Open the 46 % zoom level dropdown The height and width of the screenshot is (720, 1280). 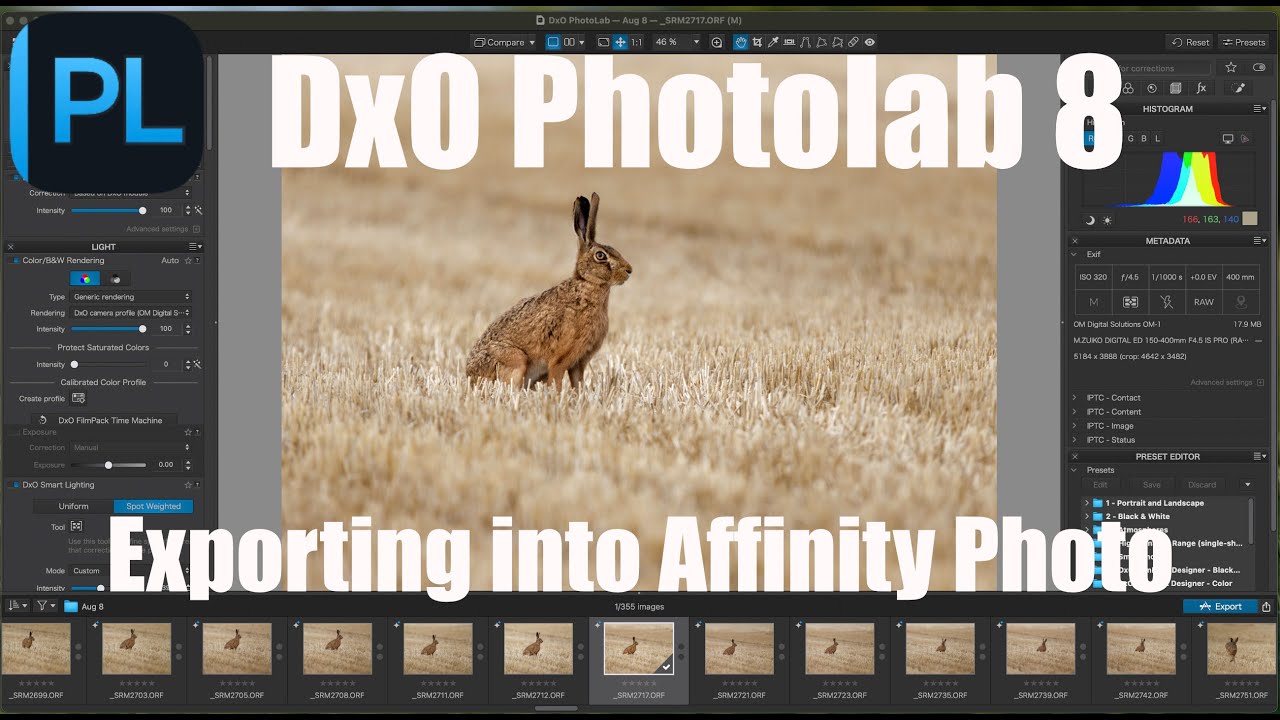pos(675,42)
